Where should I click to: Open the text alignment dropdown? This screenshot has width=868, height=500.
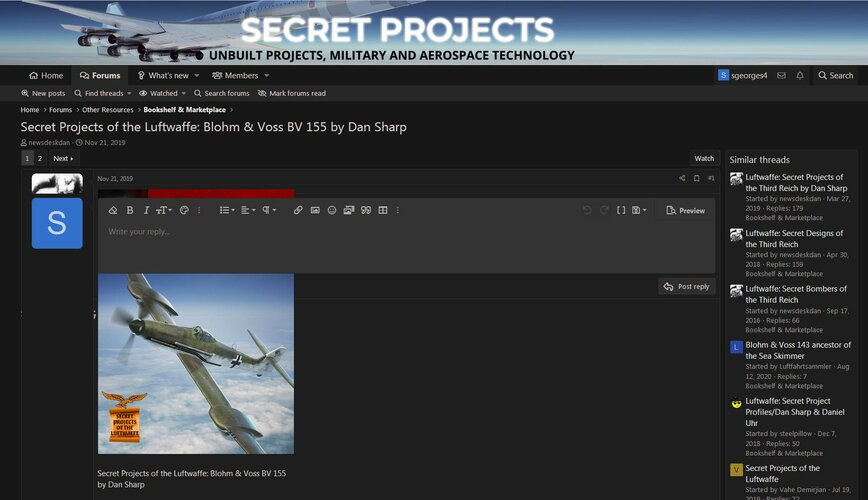pos(248,210)
